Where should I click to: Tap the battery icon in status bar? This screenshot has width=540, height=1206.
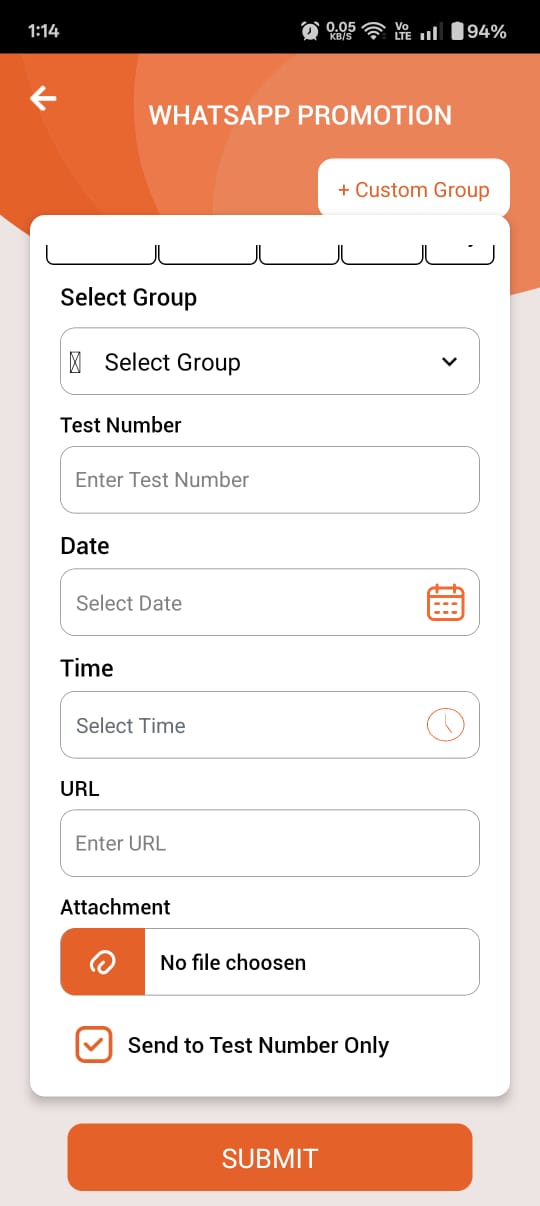pyautogui.click(x=457, y=31)
